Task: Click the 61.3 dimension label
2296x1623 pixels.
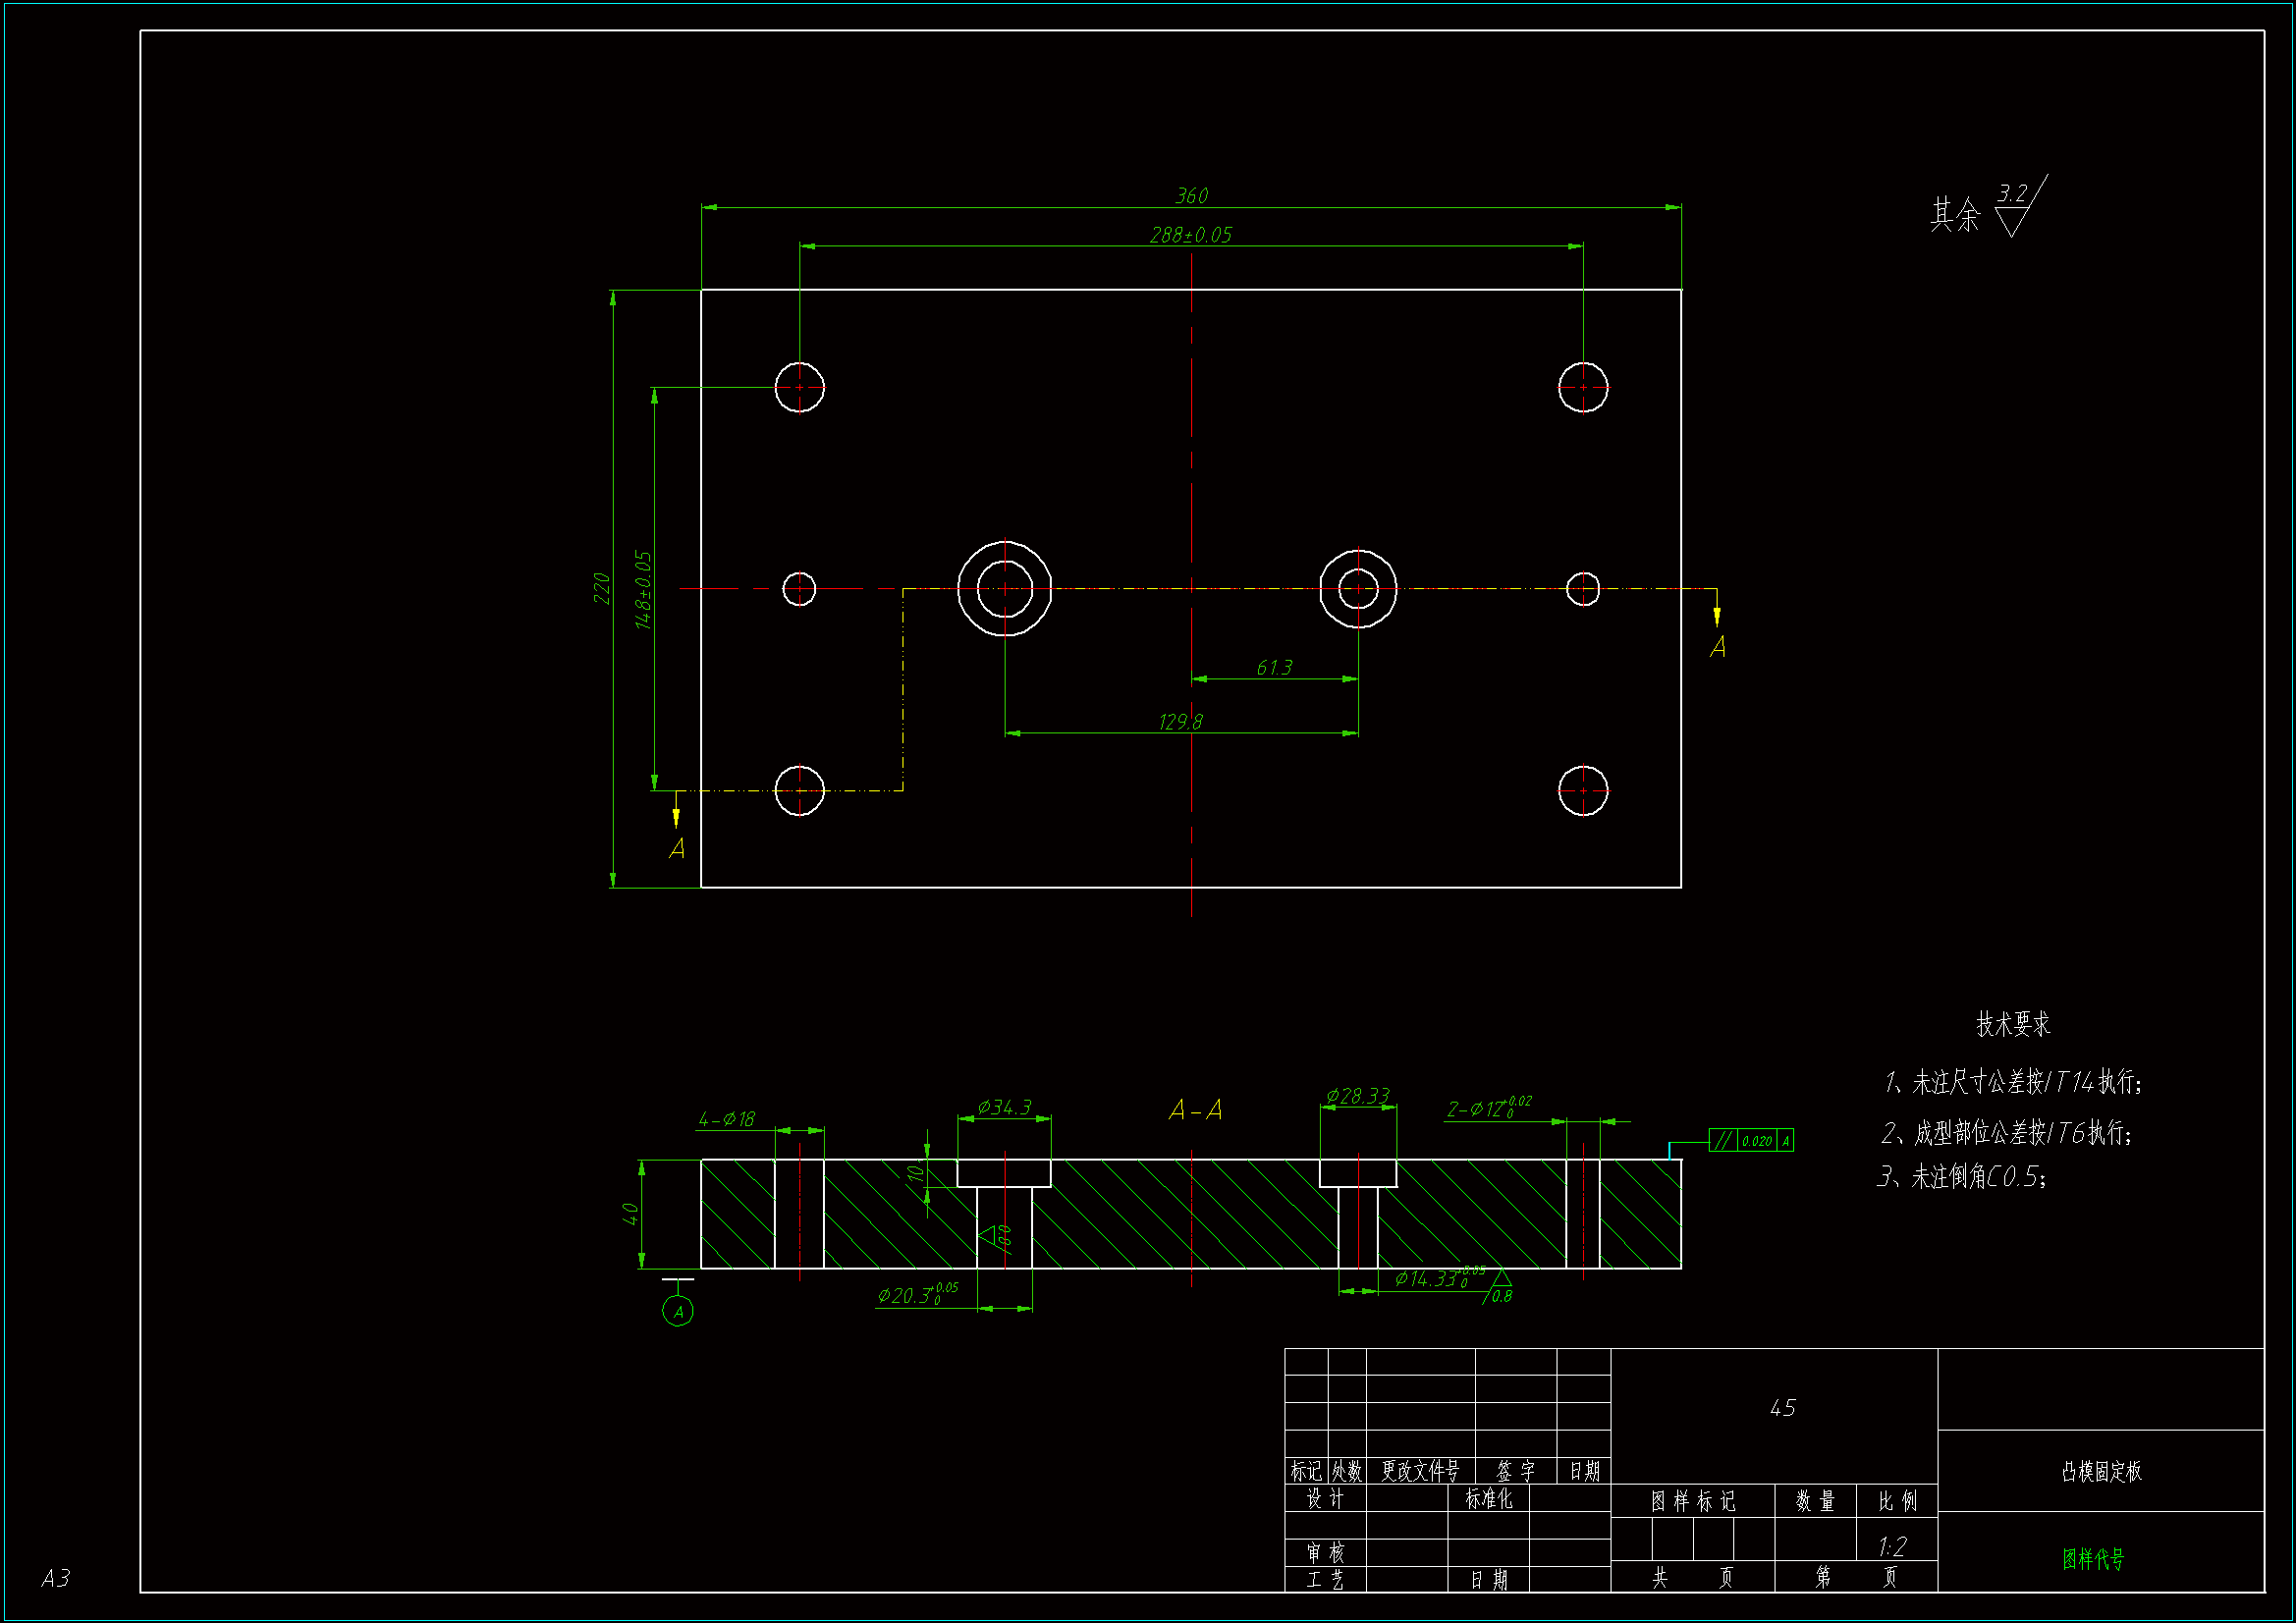Action: click(x=1274, y=668)
